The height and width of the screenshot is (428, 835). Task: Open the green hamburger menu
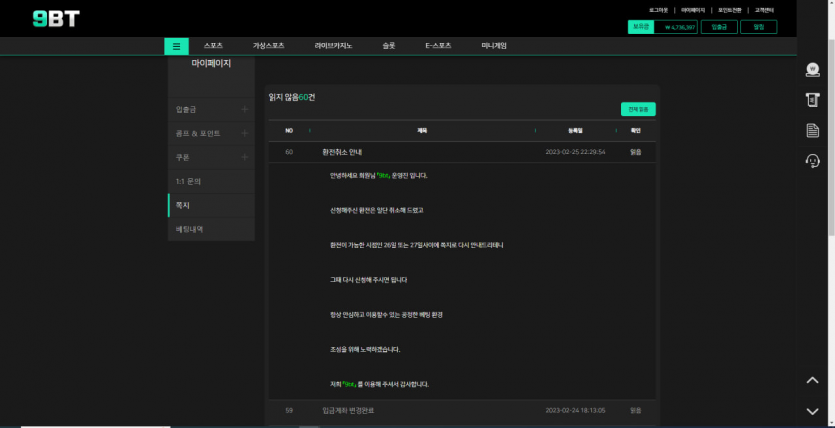(x=176, y=46)
